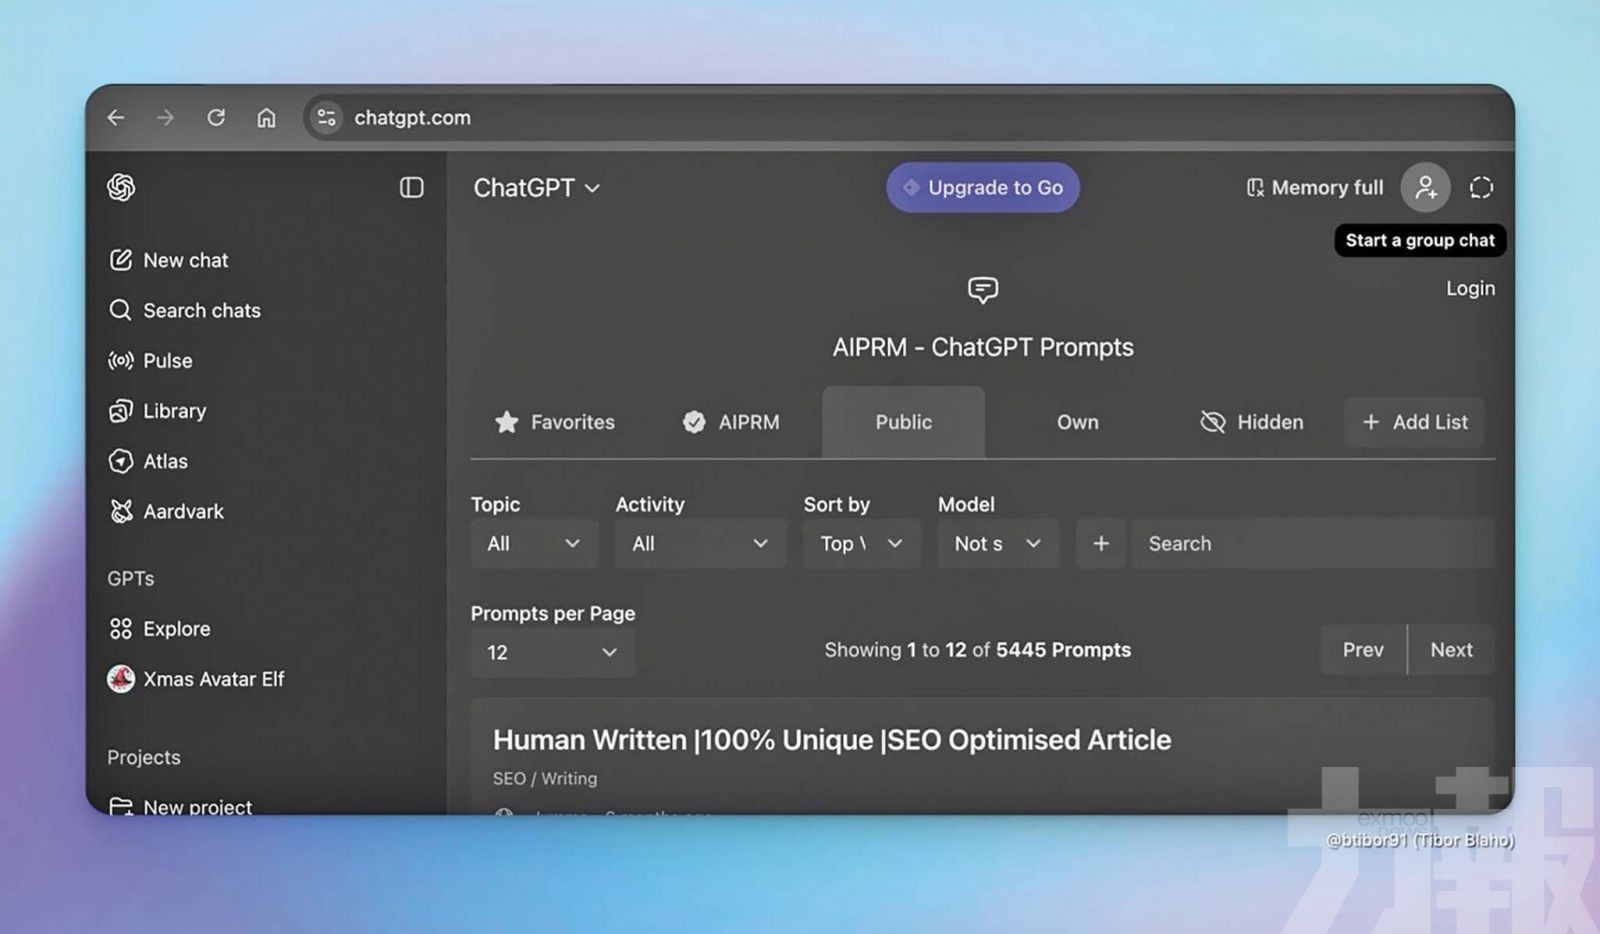The width and height of the screenshot is (1600, 934).
Task: Open a New chat from the sidebar
Action: tap(186, 260)
